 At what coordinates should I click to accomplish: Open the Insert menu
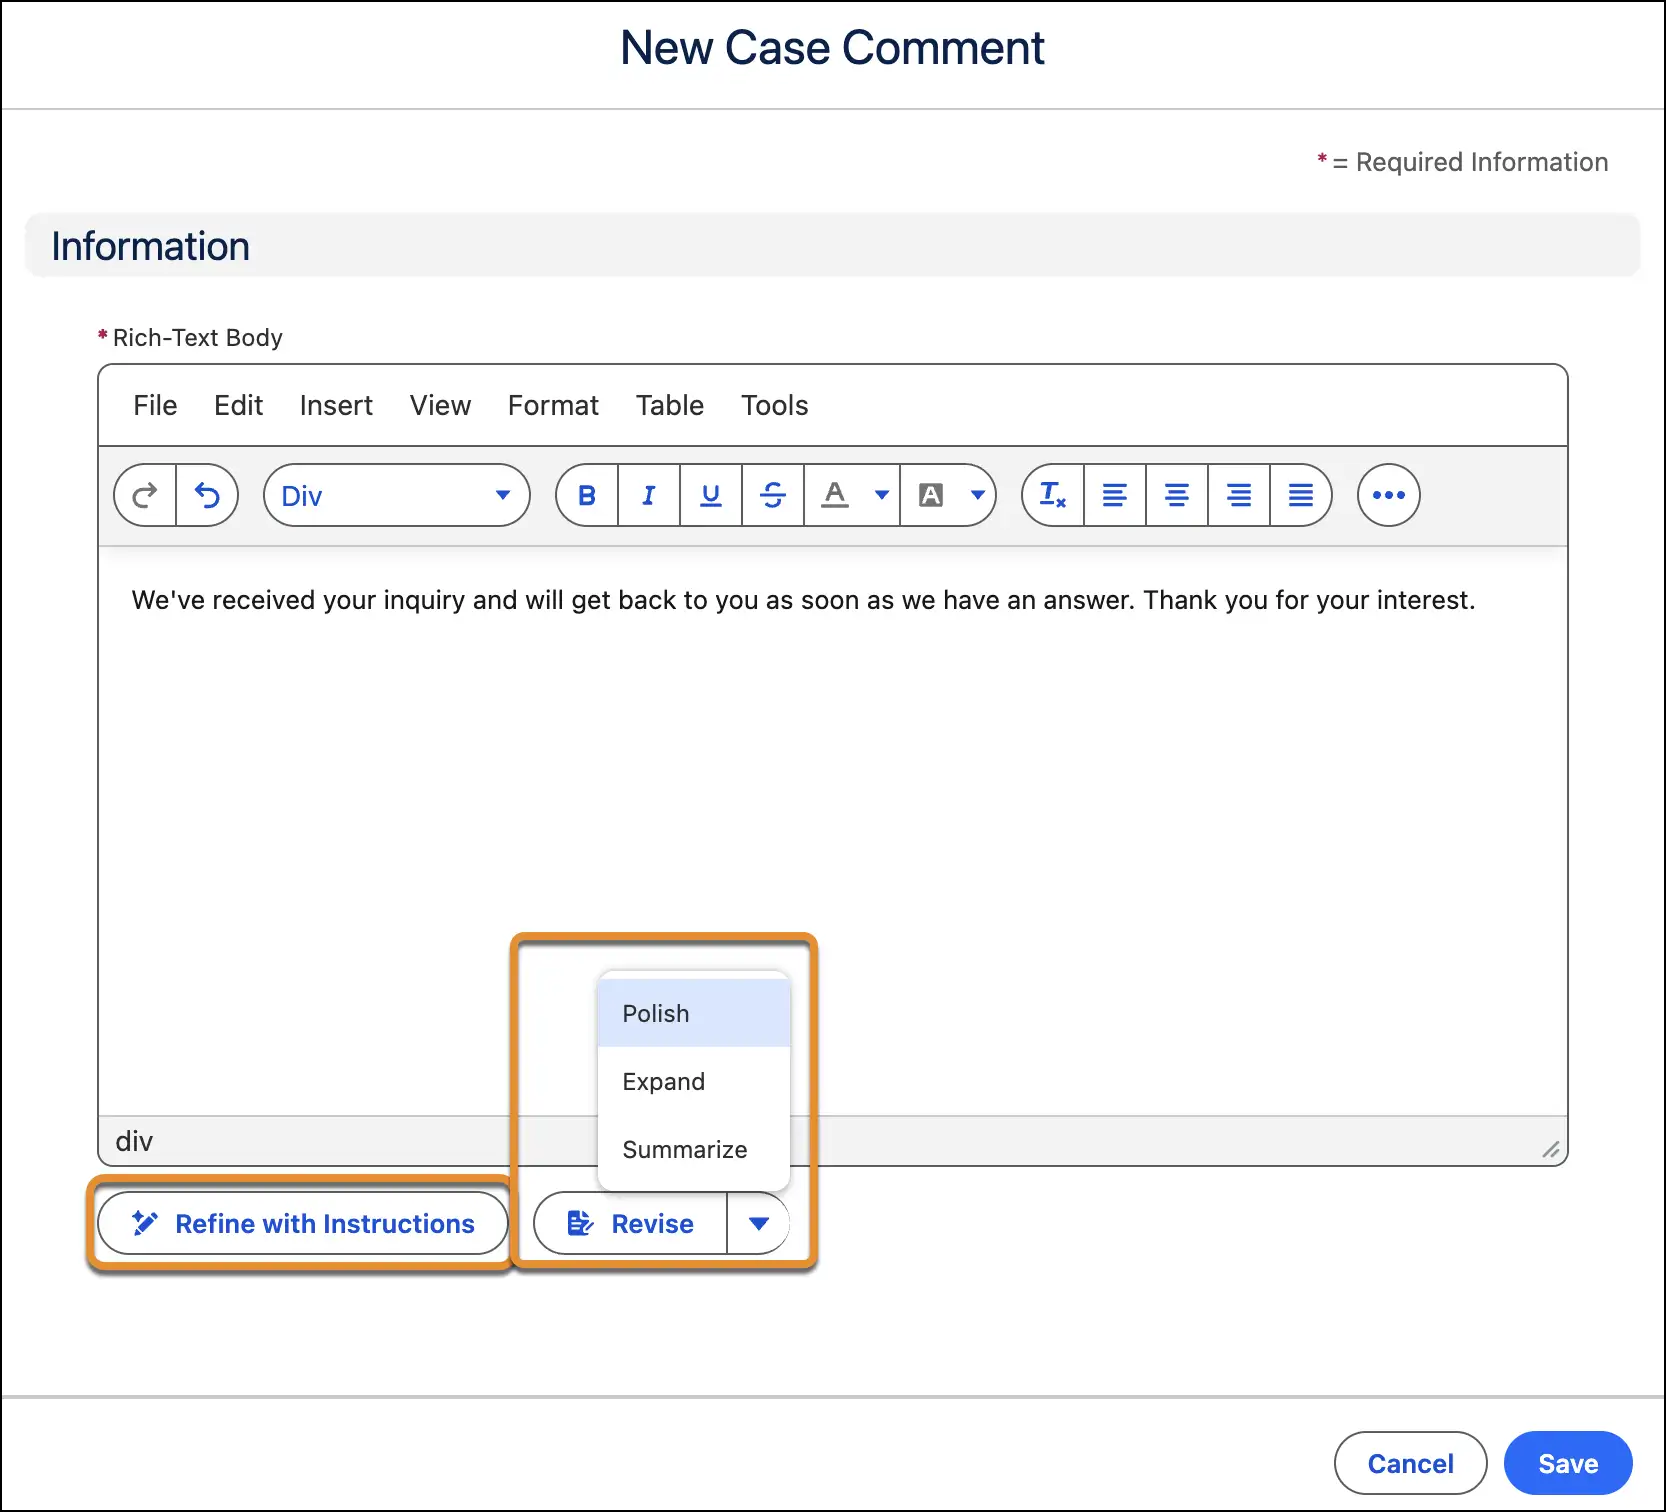pos(336,405)
